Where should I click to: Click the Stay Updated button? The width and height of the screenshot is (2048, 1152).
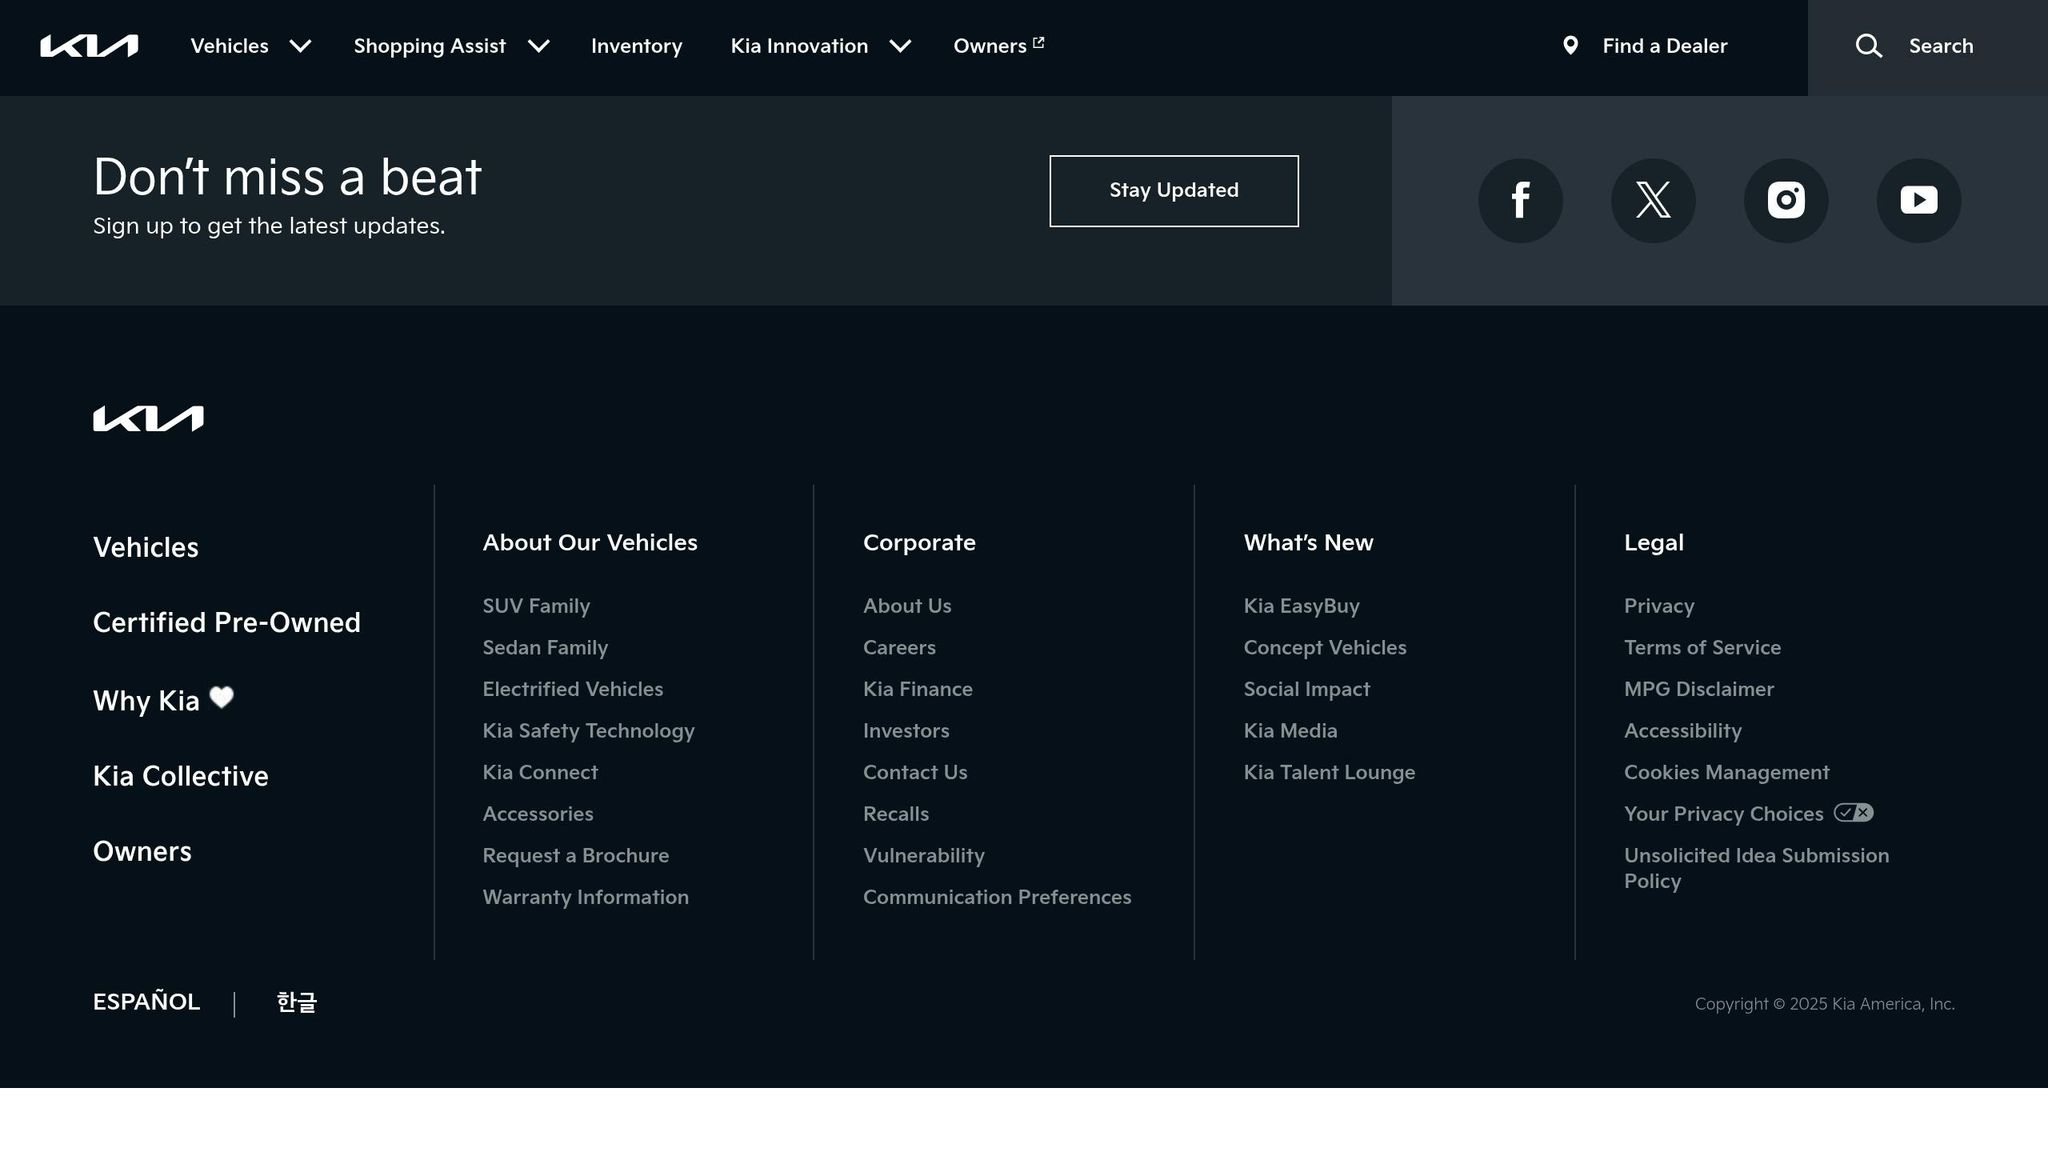[1173, 190]
